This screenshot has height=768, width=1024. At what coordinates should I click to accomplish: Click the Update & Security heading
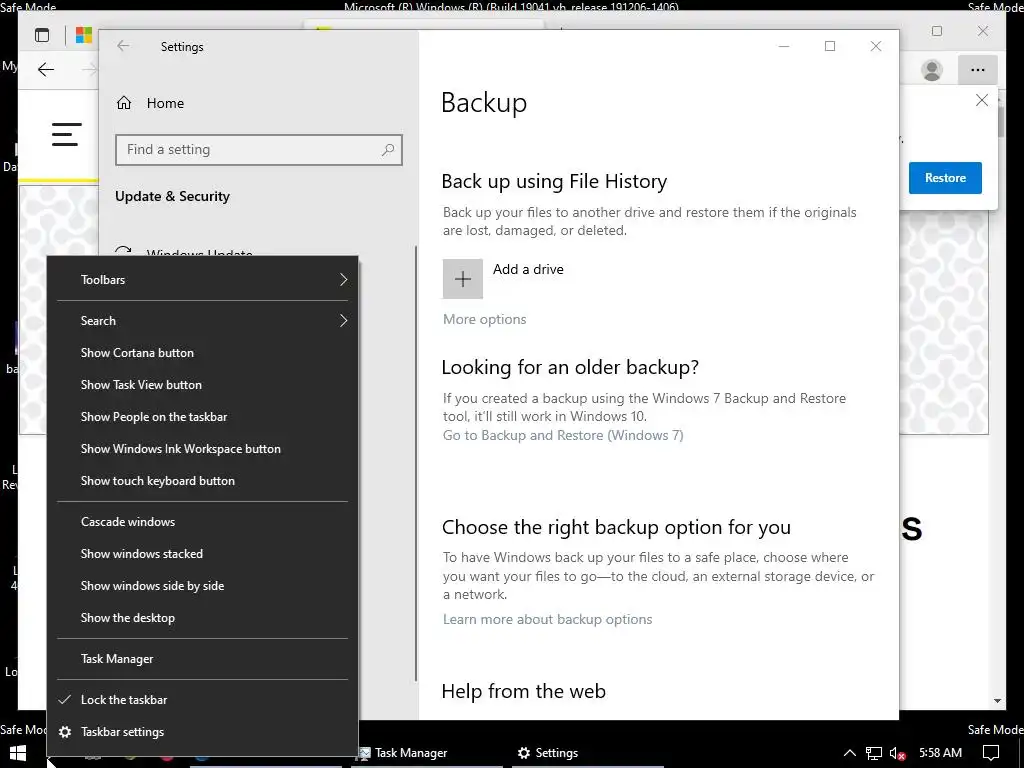(x=172, y=197)
